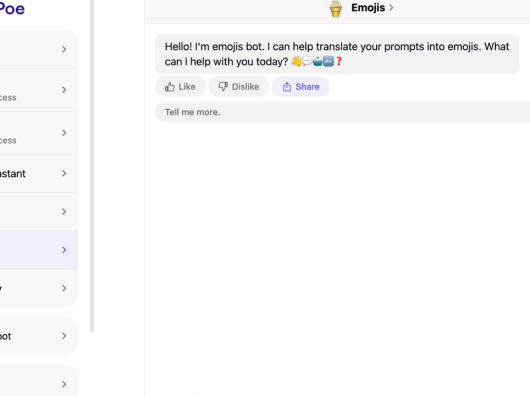Open the sidebar item ending in 'stant'
Image resolution: width=530 pixels, height=396 pixels.
pos(39,174)
